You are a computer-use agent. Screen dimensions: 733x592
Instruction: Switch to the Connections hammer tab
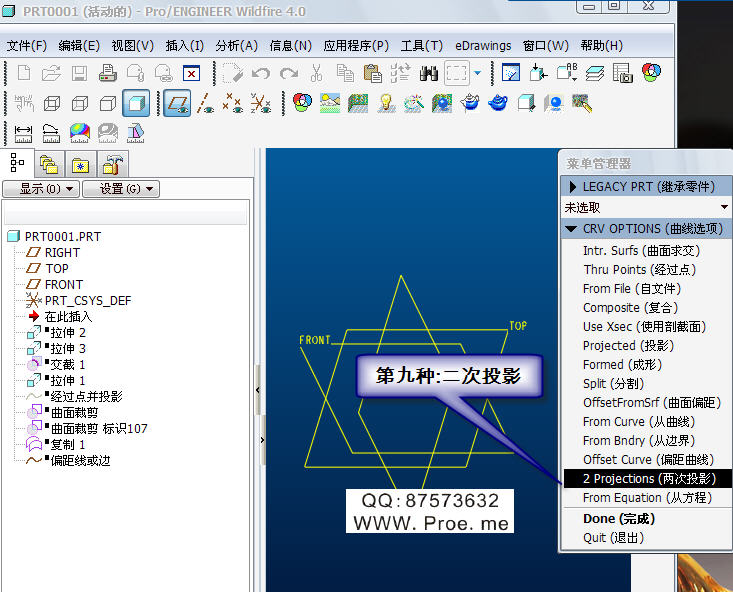[113, 165]
